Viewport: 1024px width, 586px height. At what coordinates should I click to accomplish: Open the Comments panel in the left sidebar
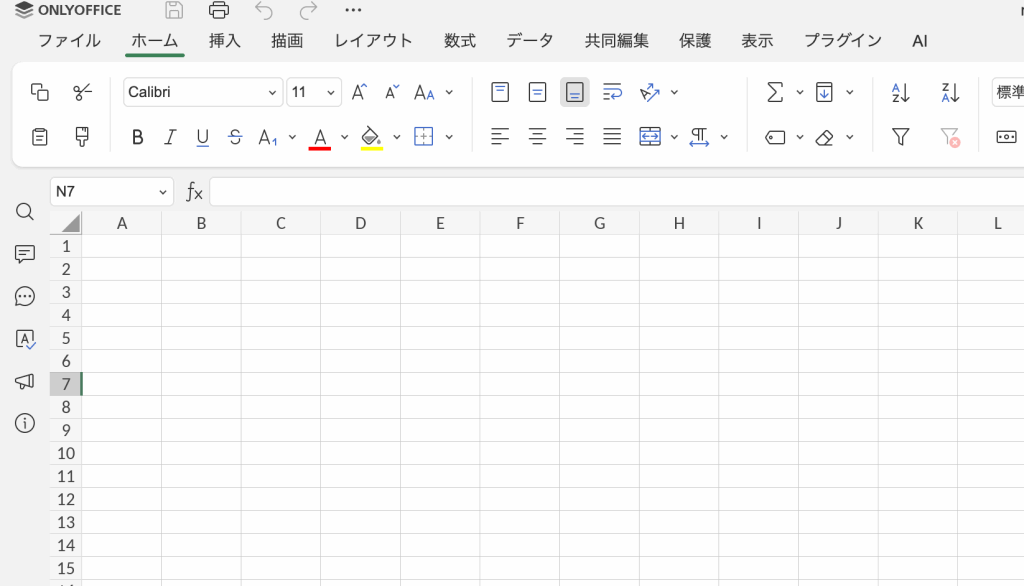25,254
